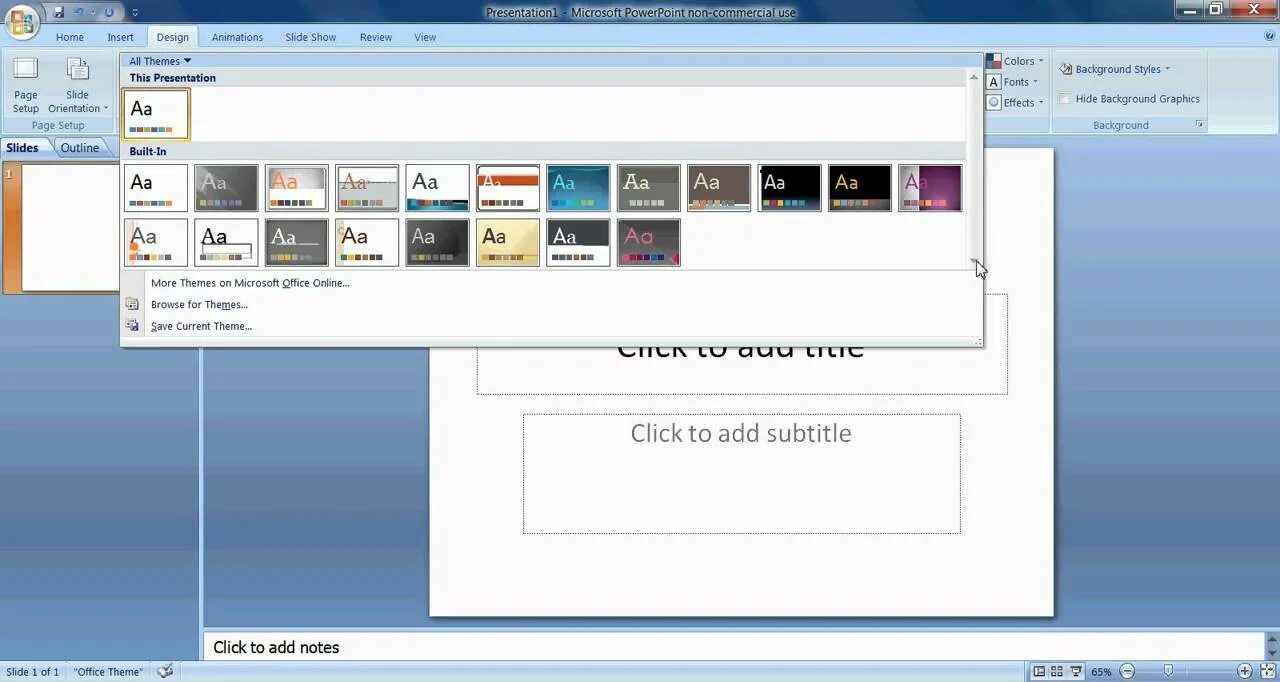Image resolution: width=1280 pixels, height=682 pixels.
Task: Open the theme Fonts dropdown
Action: pyautogui.click(x=1013, y=82)
